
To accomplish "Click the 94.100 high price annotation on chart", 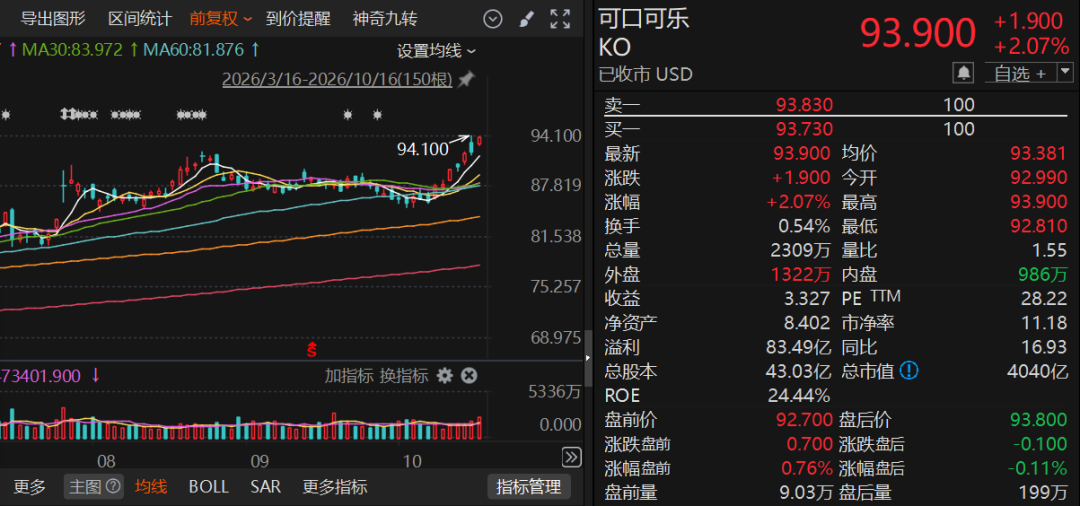I will point(423,148).
